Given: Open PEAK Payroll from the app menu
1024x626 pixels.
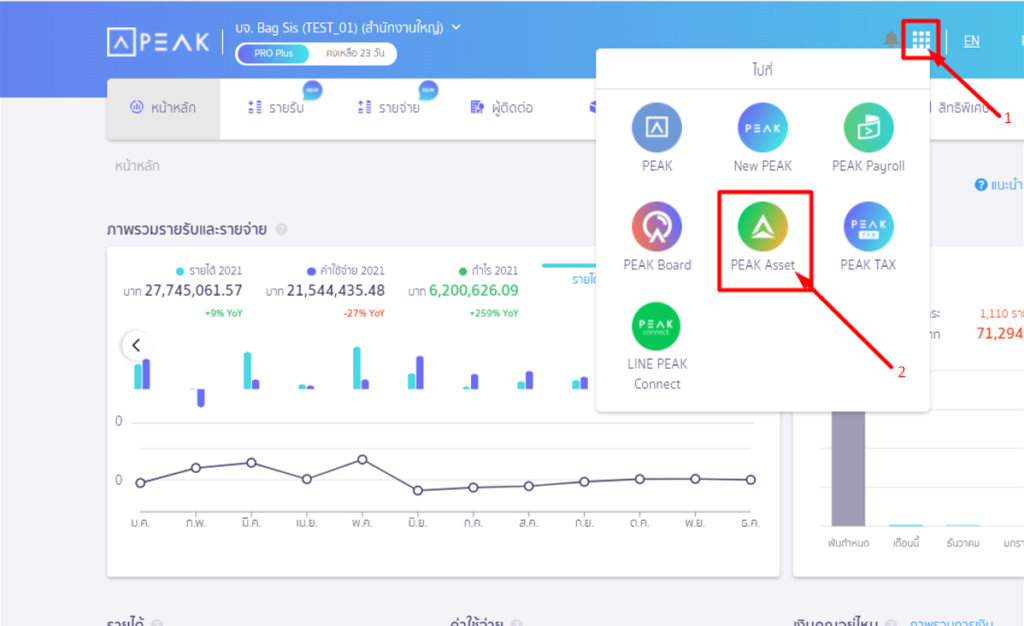Looking at the screenshot, I should (868, 138).
